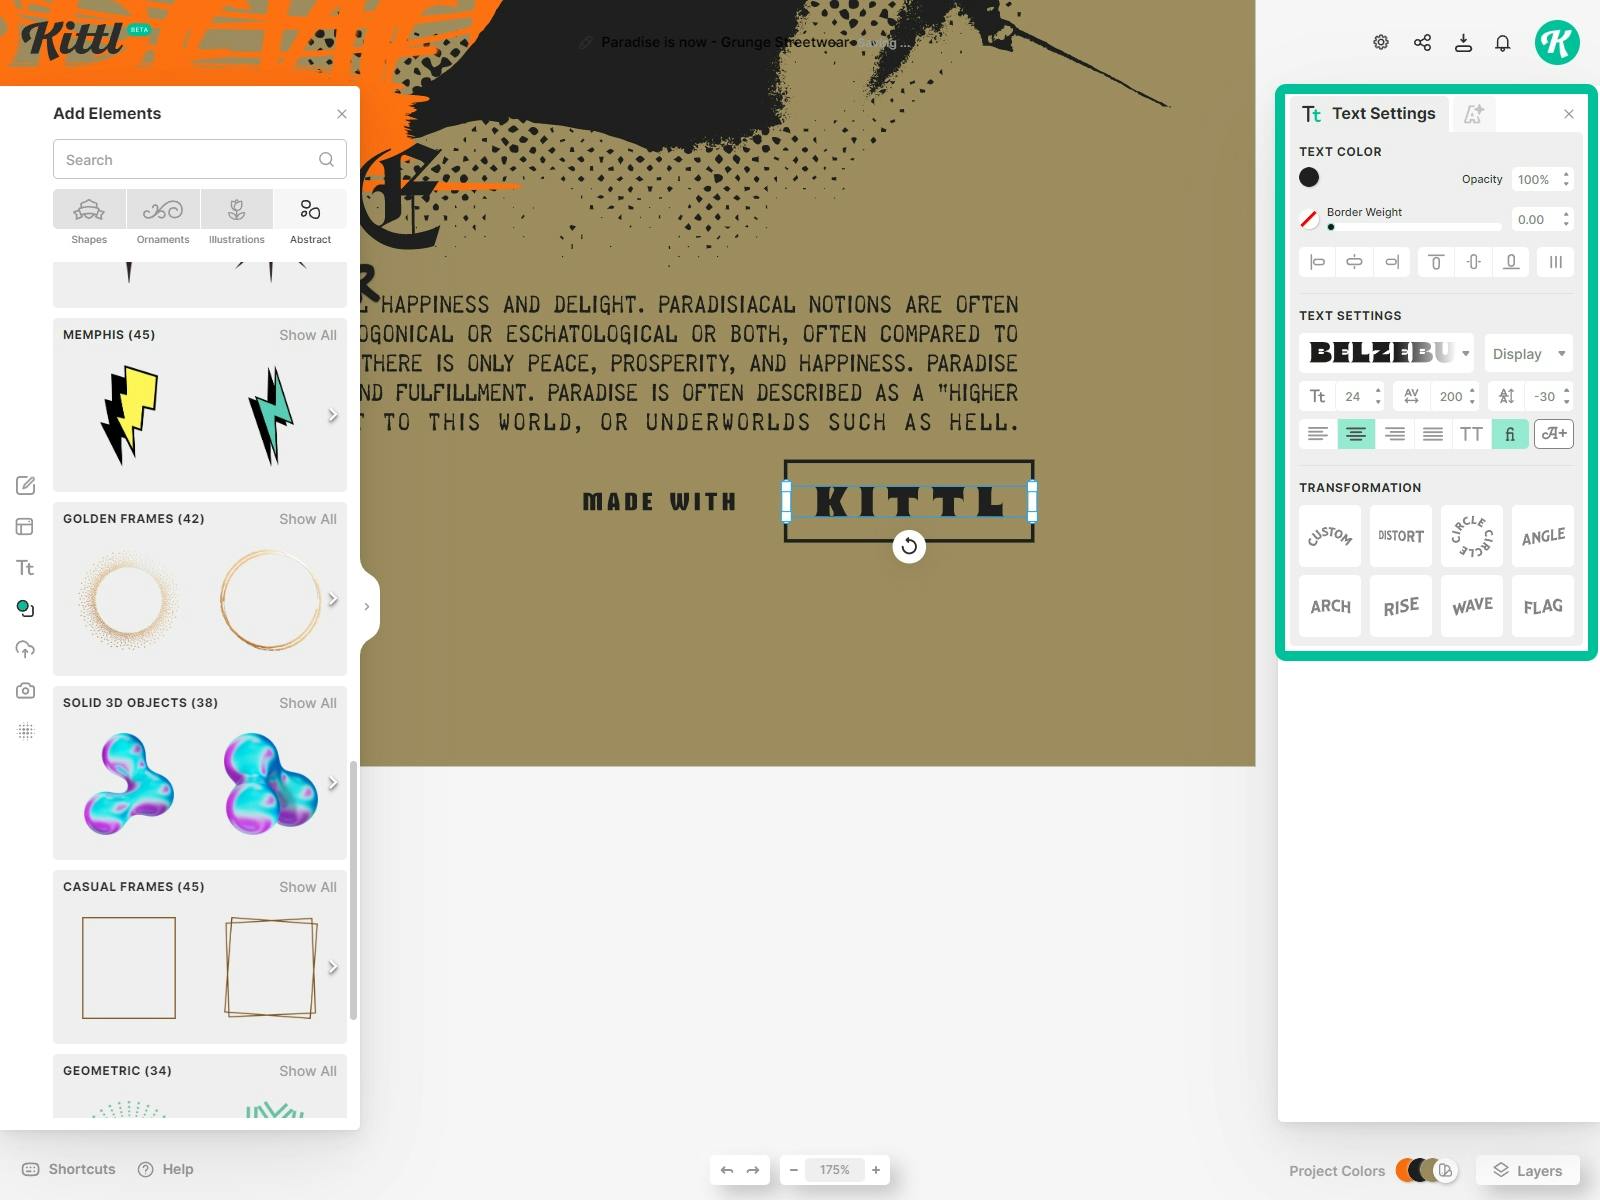The width and height of the screenshot is (1600, 1200).
Task: Click the font size stepper arrows
Action: pyautogui.click(x=1378, y=396)
